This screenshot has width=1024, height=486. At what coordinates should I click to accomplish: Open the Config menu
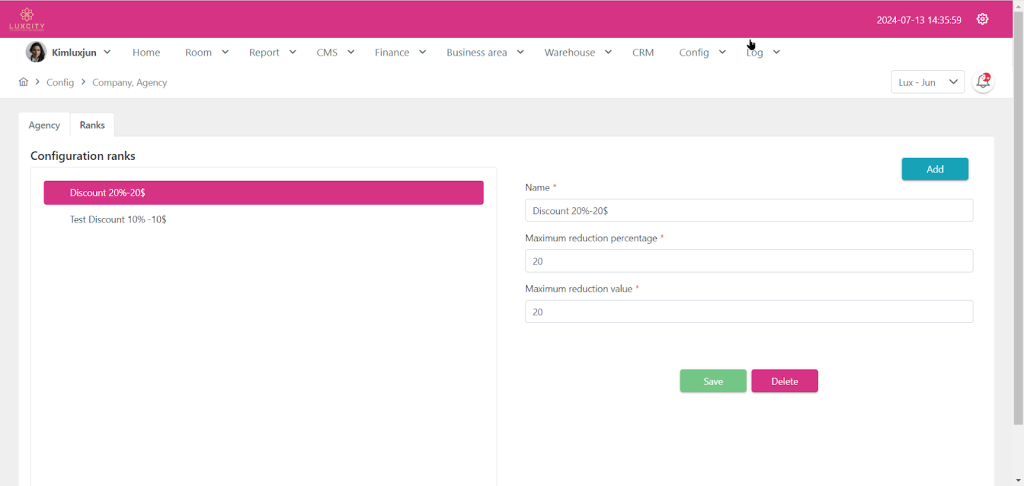point(702,52)
